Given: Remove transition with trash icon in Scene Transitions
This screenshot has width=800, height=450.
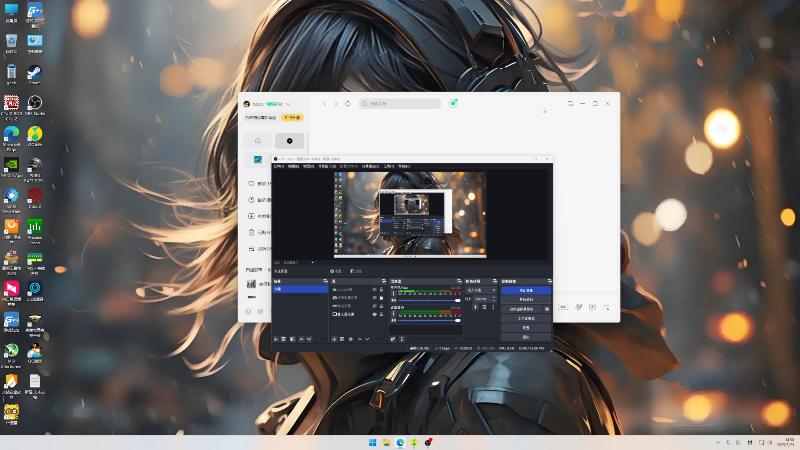Looking at the screenshot, I should click(484, 307).
